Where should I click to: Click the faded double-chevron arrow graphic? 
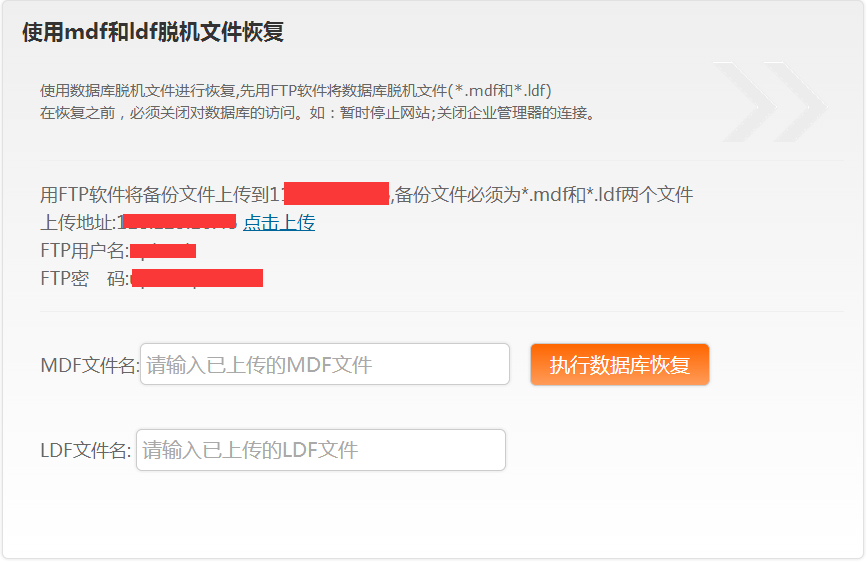click(769, 102)
